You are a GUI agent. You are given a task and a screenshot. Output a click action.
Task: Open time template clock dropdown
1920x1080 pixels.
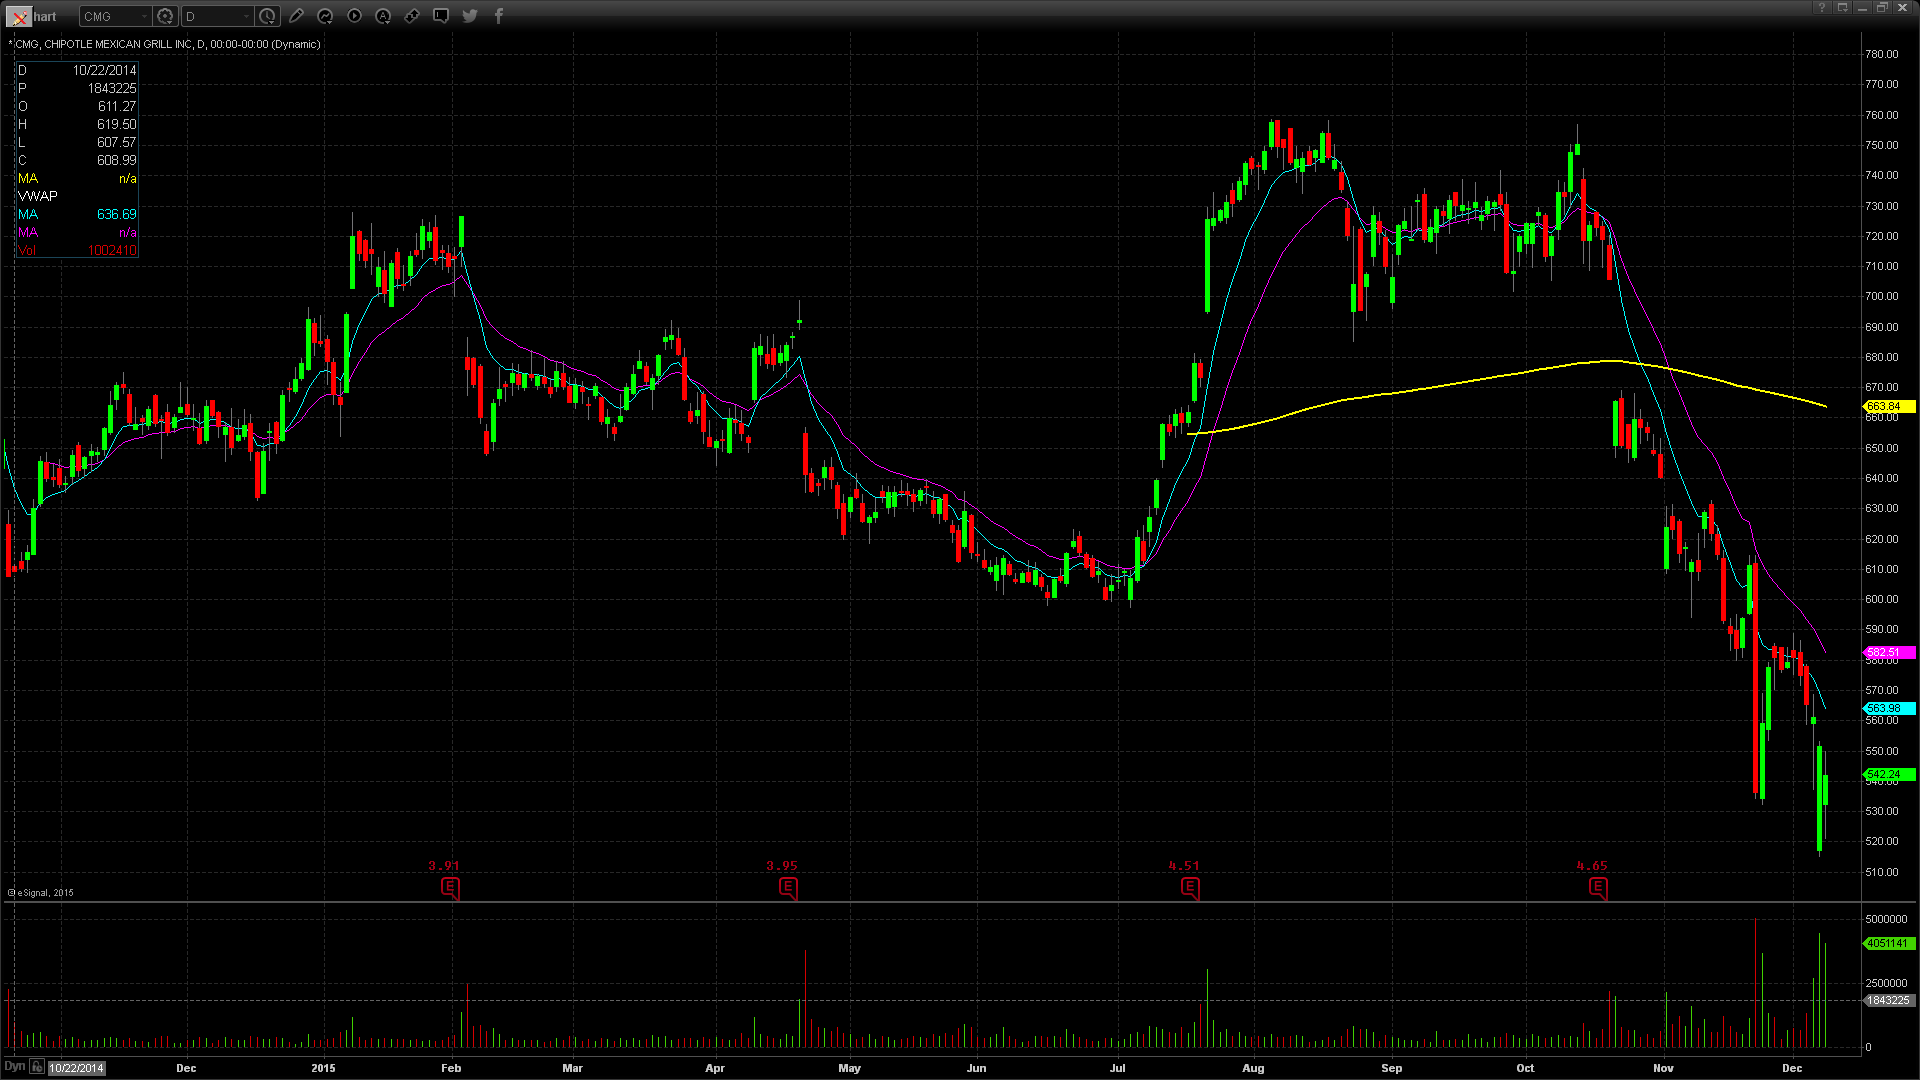coord(267,16)
